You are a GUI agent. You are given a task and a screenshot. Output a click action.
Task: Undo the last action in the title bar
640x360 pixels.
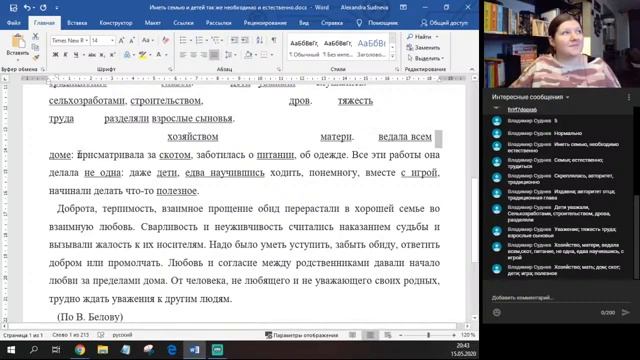coord(27,7)
